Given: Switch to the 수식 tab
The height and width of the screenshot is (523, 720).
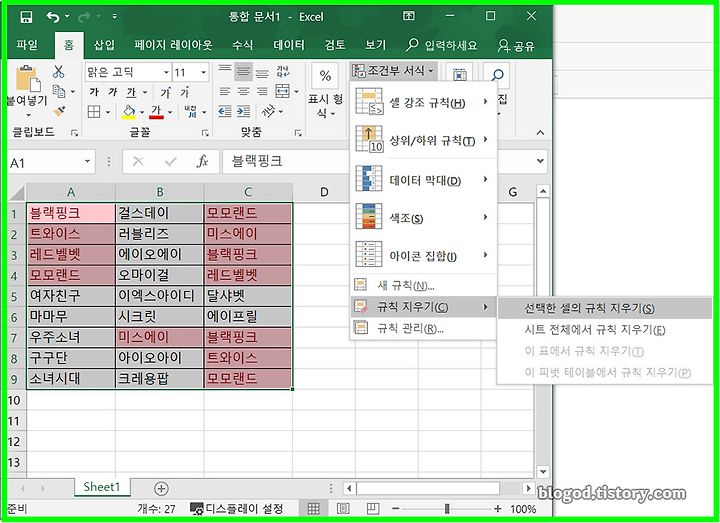Looking at the screenshot, I should pyautogui.click(x=242, y=45).
